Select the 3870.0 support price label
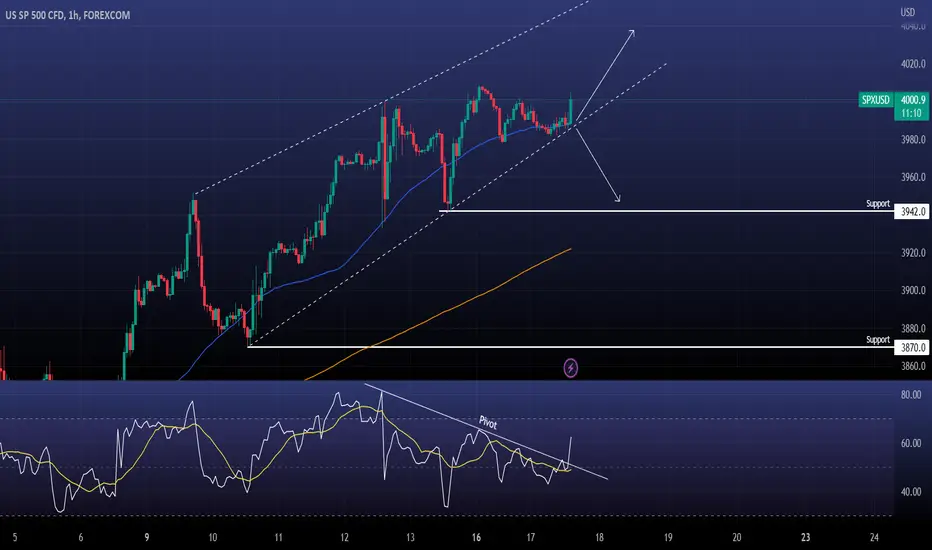 pos(912,347)
